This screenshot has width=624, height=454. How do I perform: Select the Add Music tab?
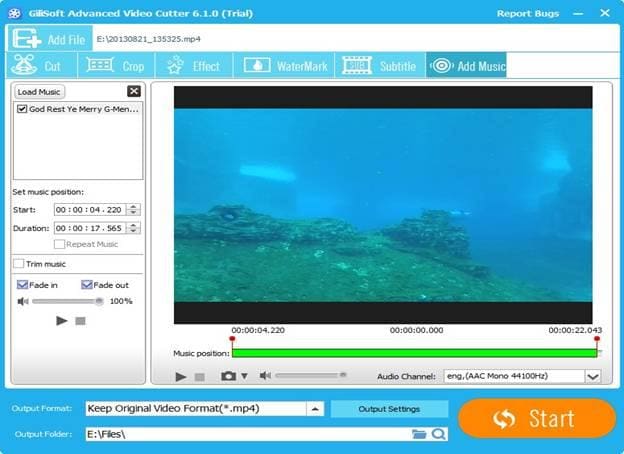(466, 65)
